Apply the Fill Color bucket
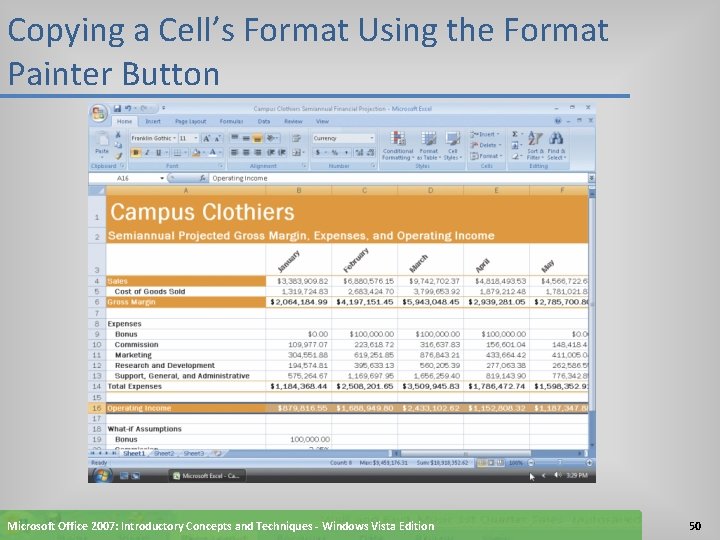Viewport: 720px width, 540px height. 196,152
